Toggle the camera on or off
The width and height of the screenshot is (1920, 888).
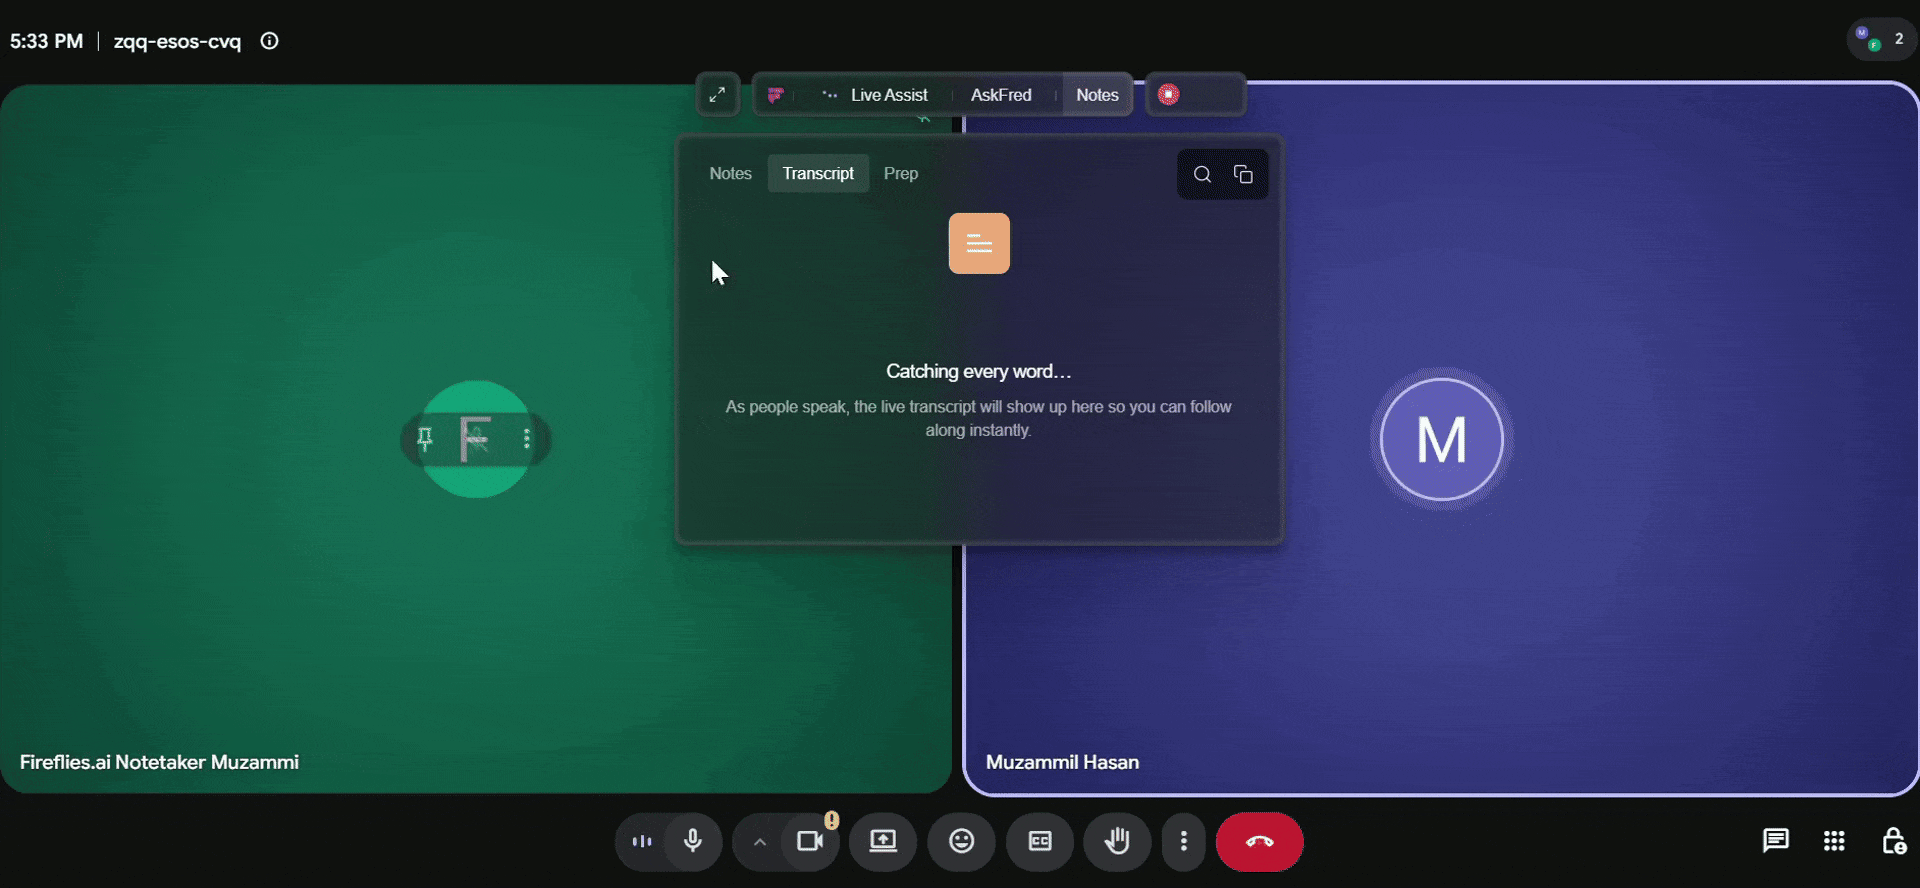point(810,842)
